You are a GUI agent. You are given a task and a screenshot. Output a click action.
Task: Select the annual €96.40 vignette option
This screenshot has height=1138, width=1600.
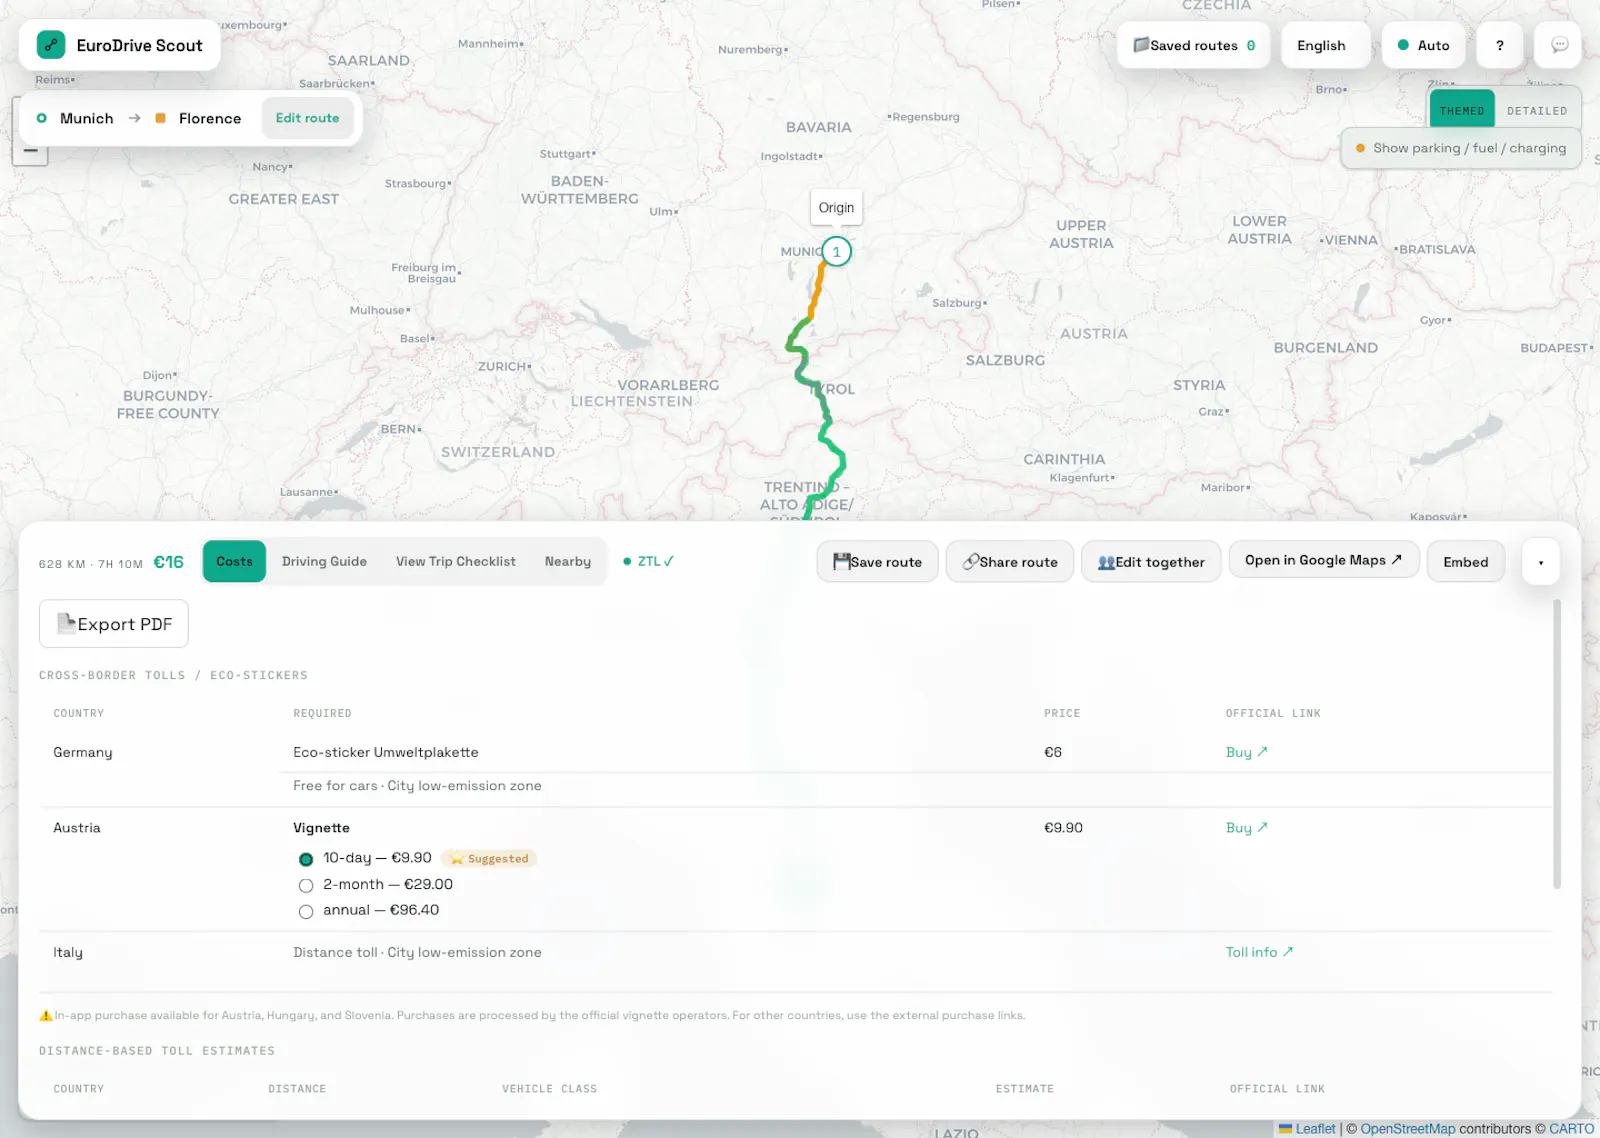(306, 911)
